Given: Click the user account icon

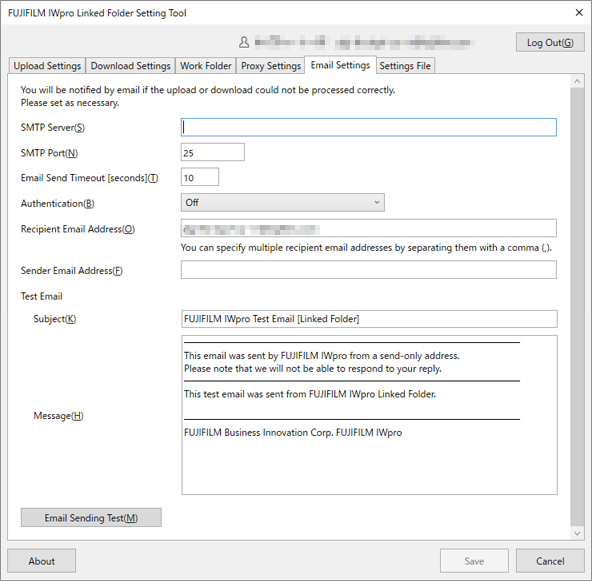Looking at the screenshot, I should (x=244, y=42).
